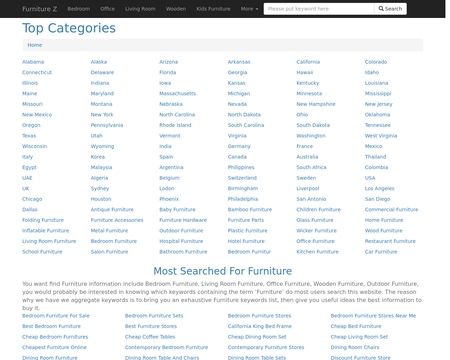
Task: Open the Kitchen Furniture link
Action: tap(318, 252)
